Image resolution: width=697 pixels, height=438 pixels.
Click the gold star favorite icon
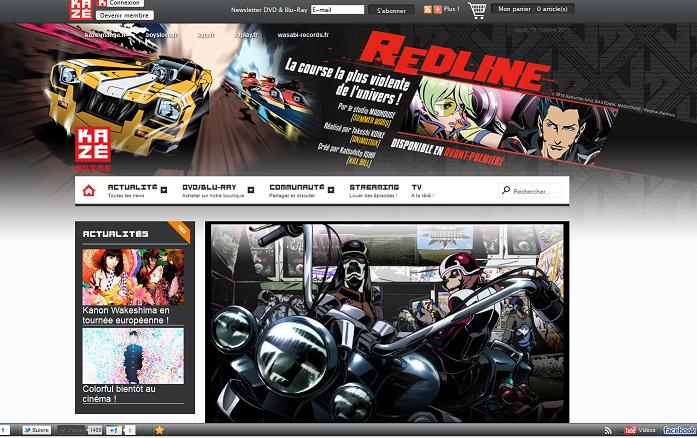(159, 430)
